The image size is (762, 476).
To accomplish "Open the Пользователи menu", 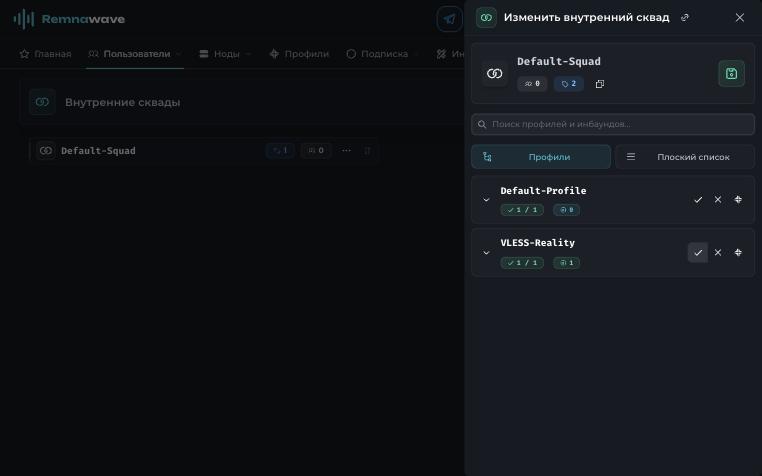I will pos(135,54).
